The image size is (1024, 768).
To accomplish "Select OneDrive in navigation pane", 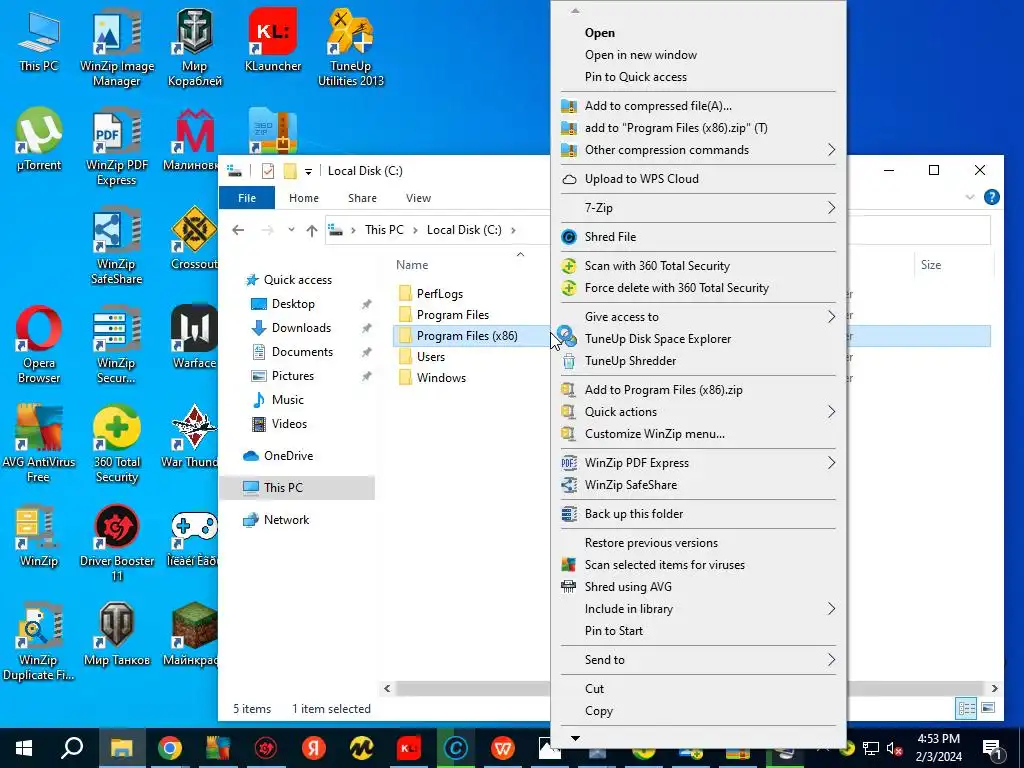I will tap(288, 456).
